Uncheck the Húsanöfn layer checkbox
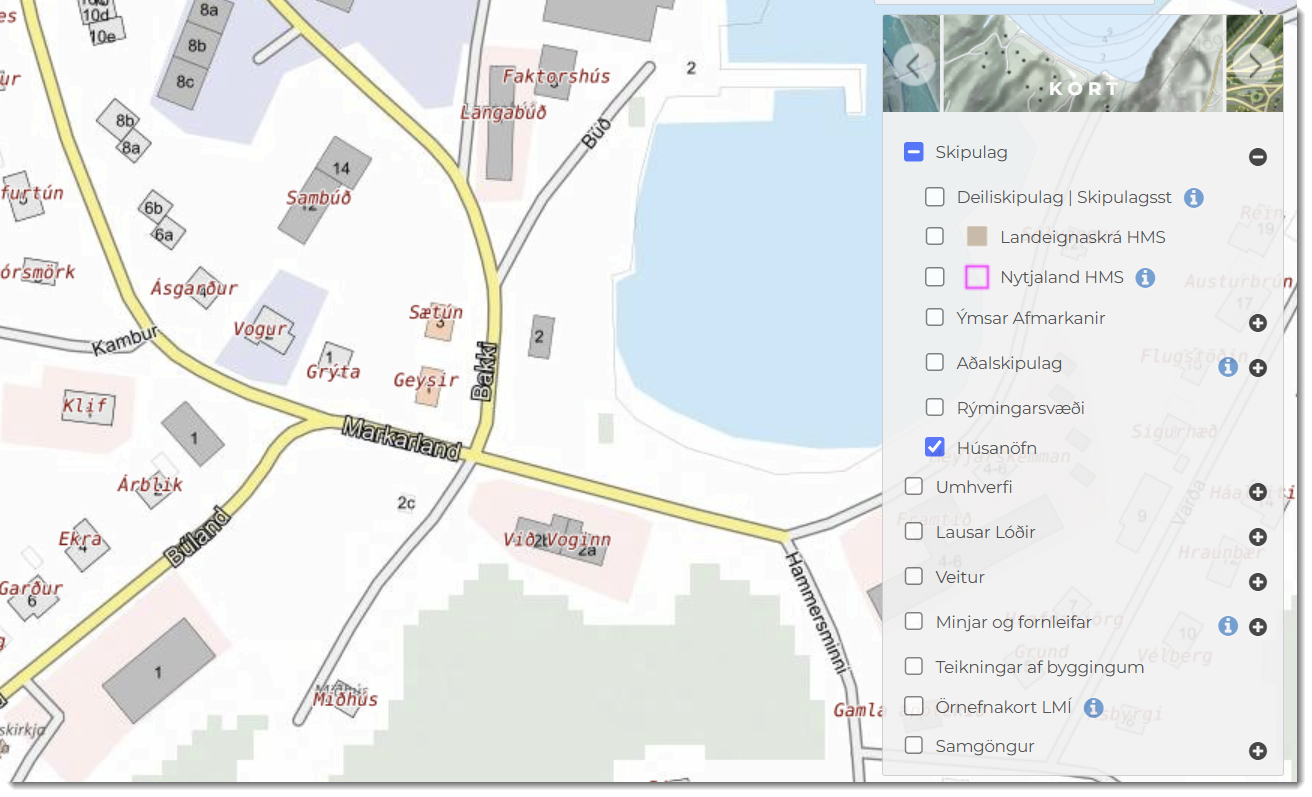This screenshot has width=1312, height=797. tap(935, 447)
